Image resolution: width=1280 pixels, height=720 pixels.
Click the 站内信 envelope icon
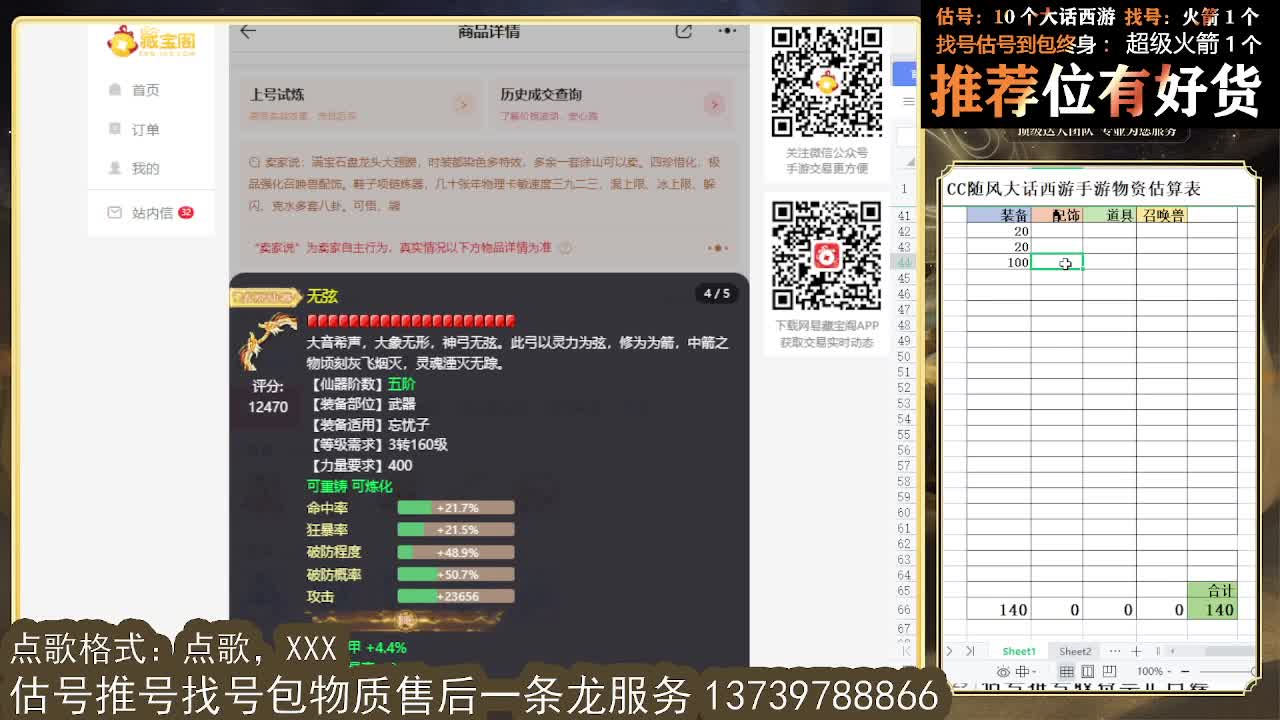[113, 212]
